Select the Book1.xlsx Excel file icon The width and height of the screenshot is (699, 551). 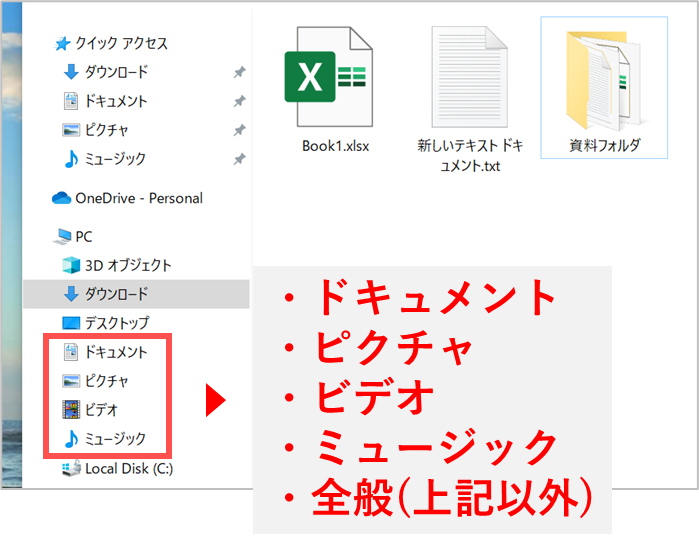point(329,77)
